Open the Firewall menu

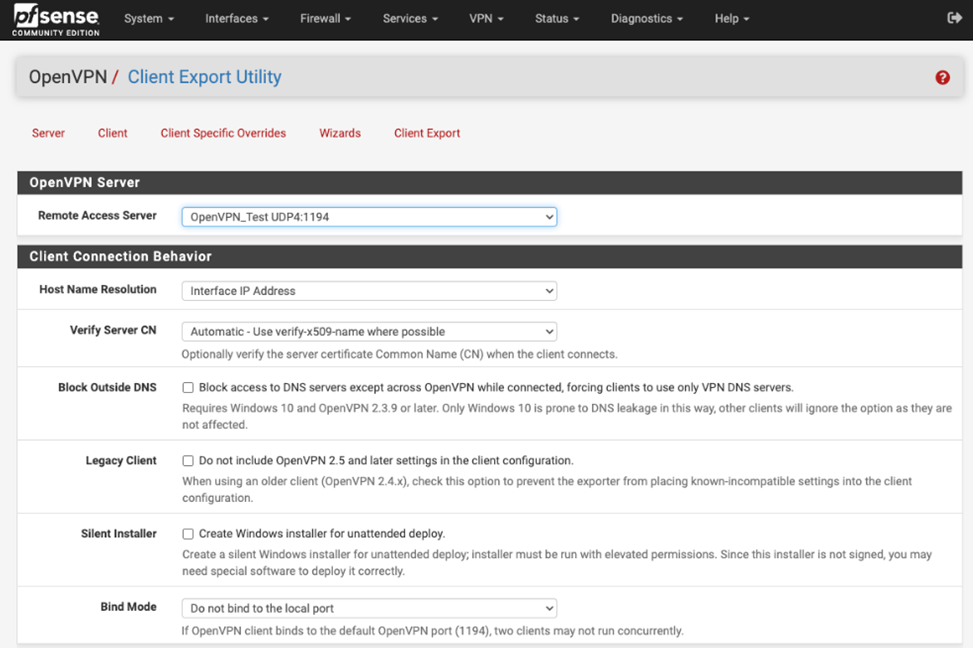coord(325,19)
